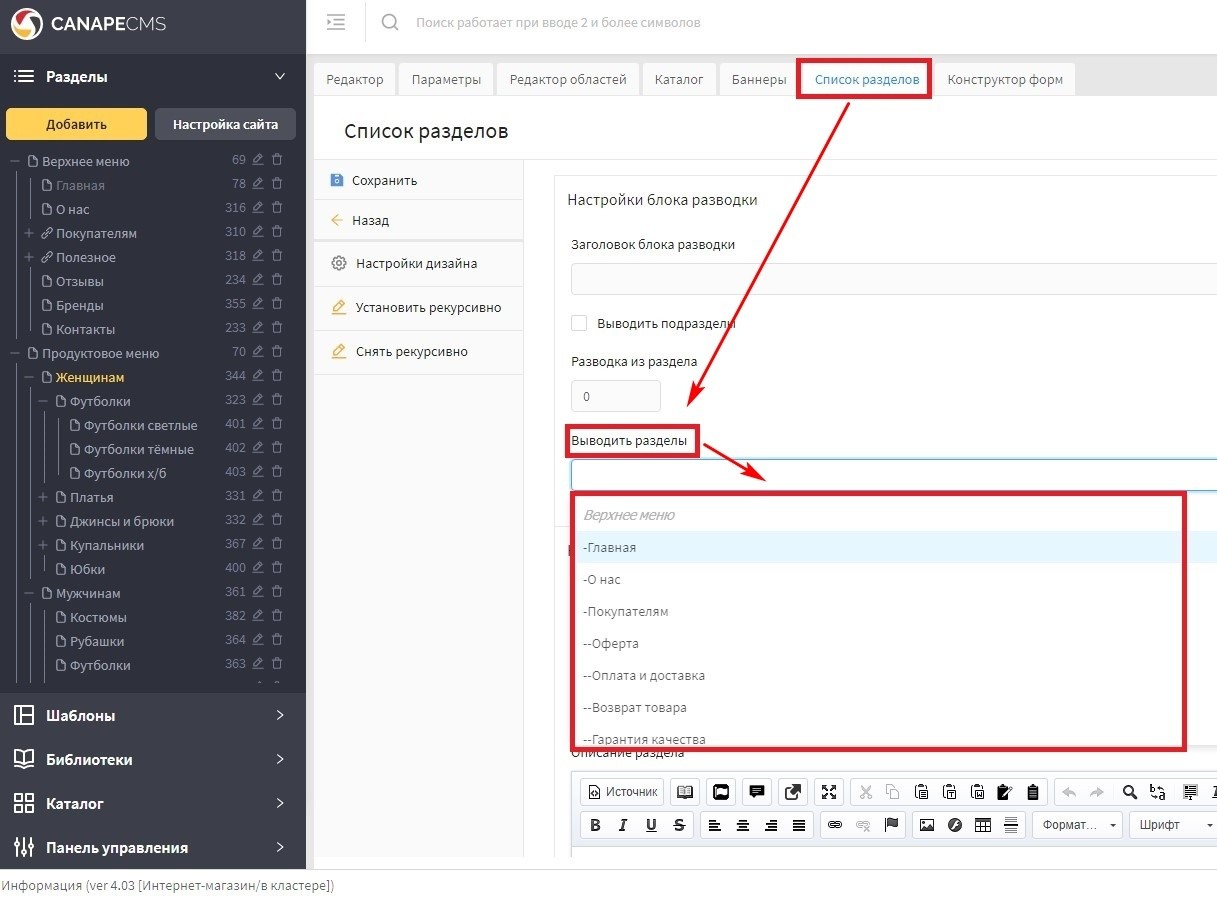The image size is (1217, 898).
Task: Click the insert link icon in editor
Action: click(x=835, y=825)
